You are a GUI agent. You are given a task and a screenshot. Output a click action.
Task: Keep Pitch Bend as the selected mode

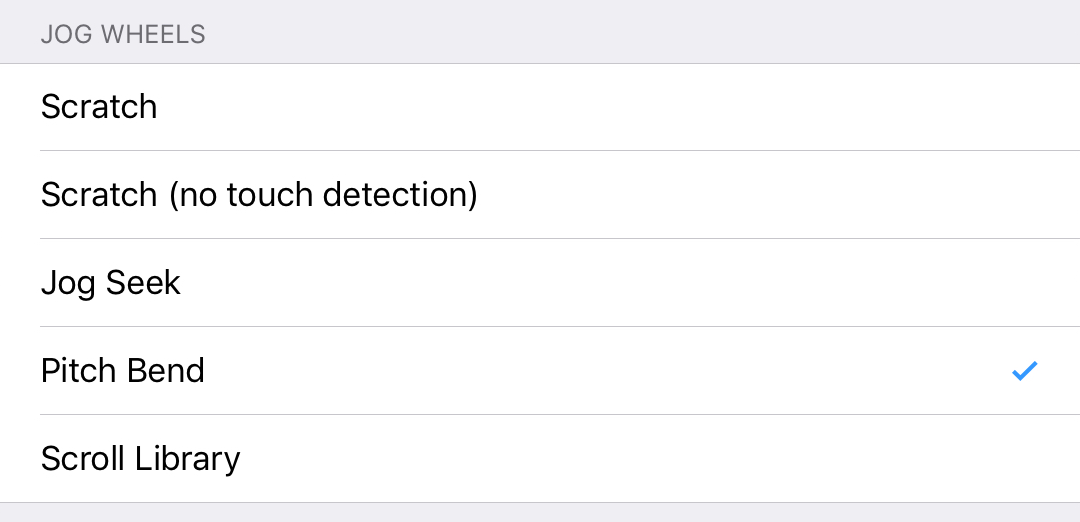click(x=540, y=370)
